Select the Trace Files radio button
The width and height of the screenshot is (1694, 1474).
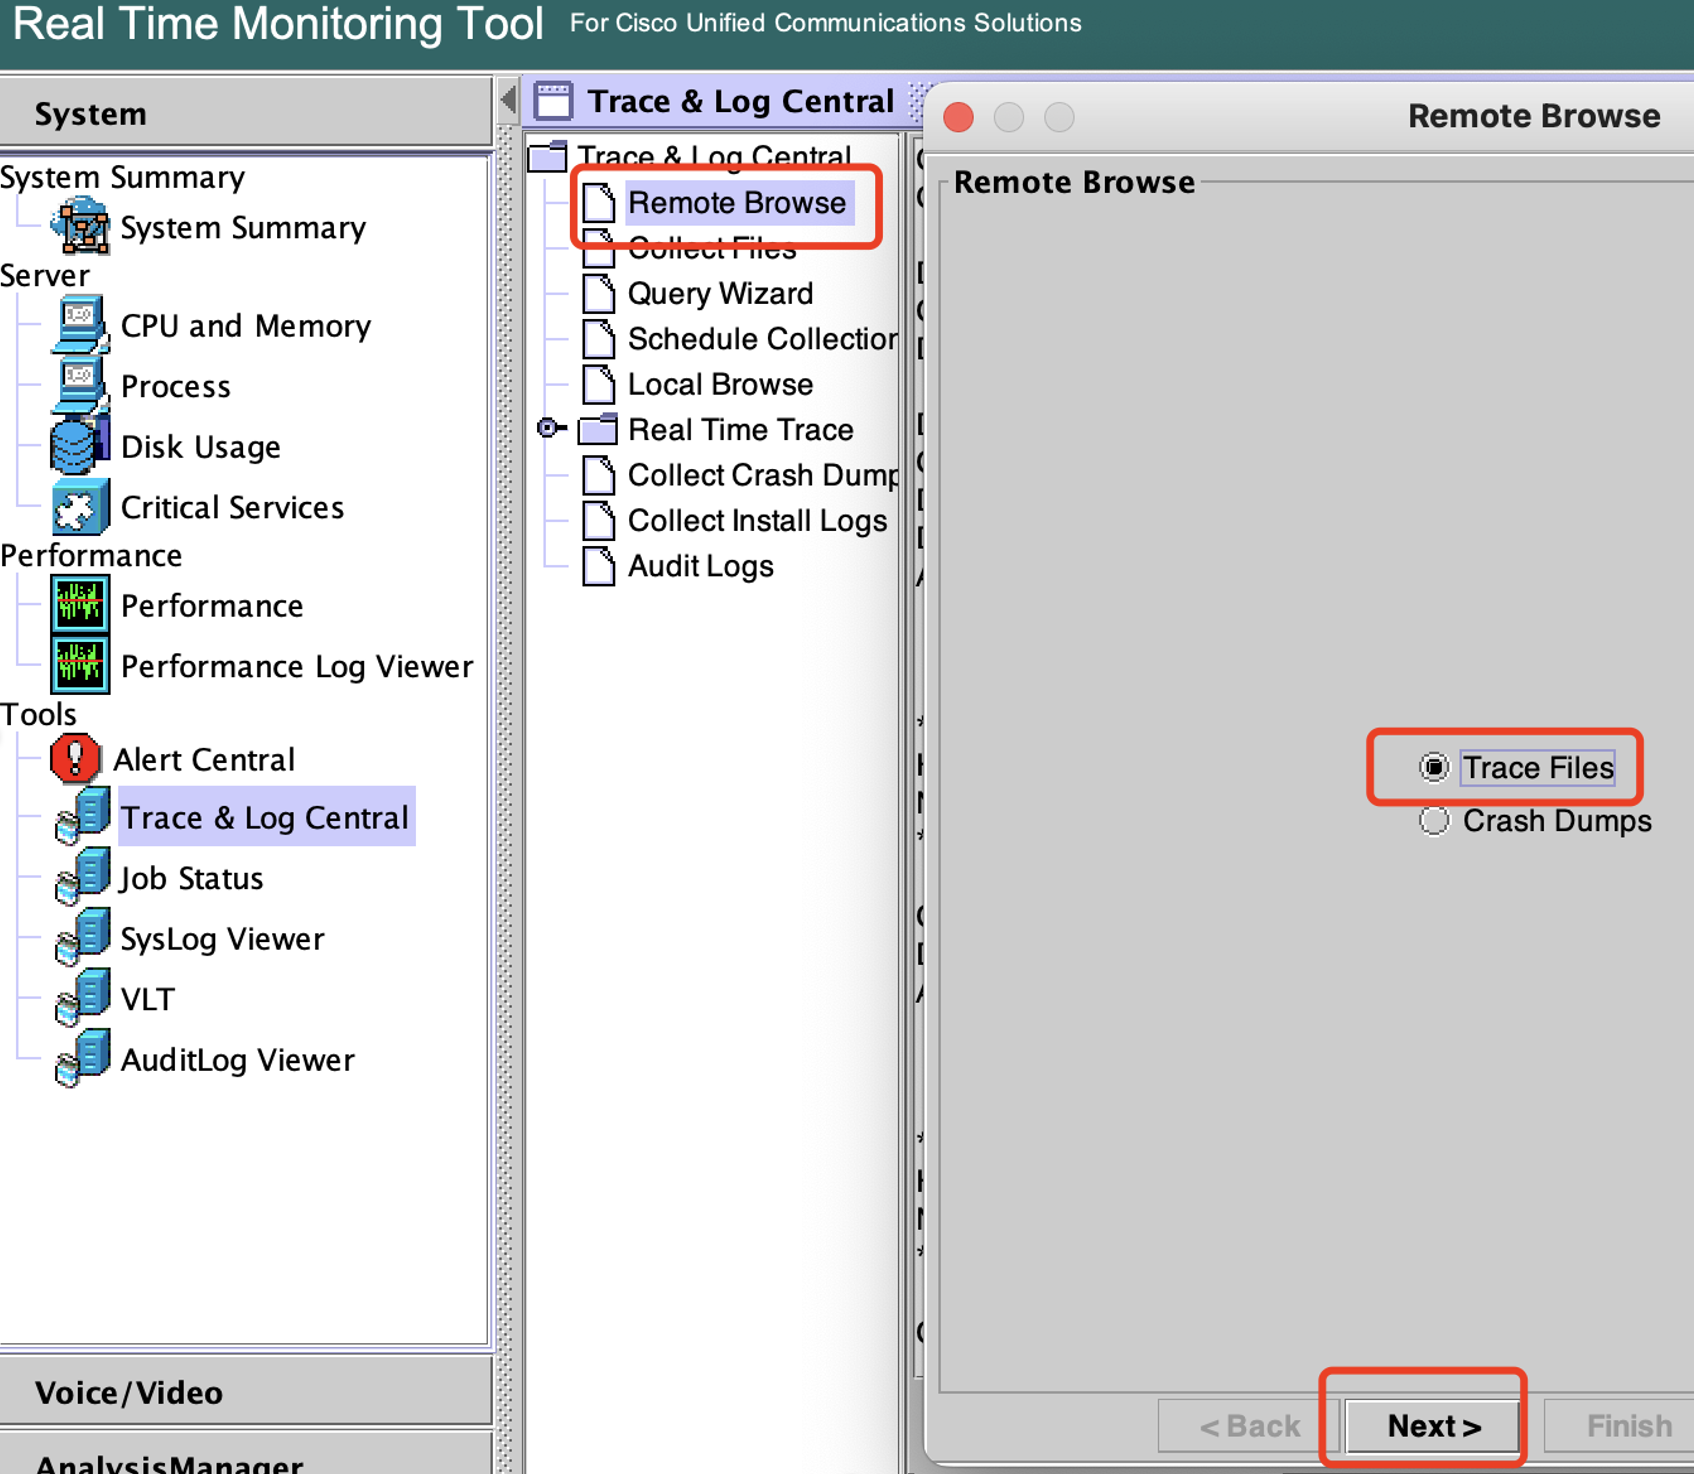[x=1435, y=767]
